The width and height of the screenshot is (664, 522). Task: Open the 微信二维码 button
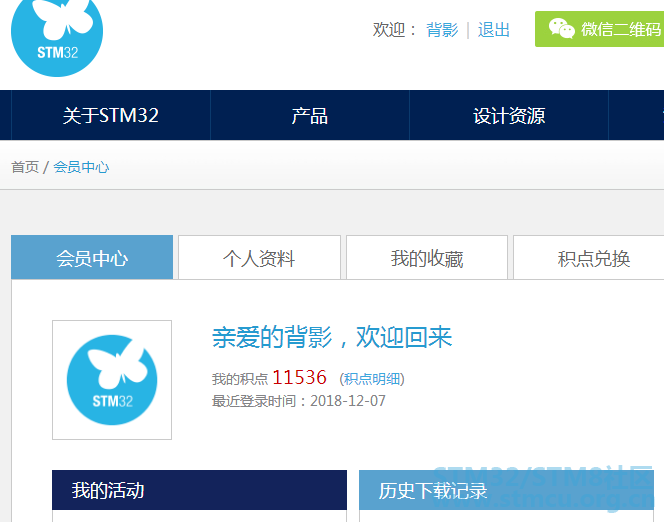pyautogui.click(x=599, y=29)
